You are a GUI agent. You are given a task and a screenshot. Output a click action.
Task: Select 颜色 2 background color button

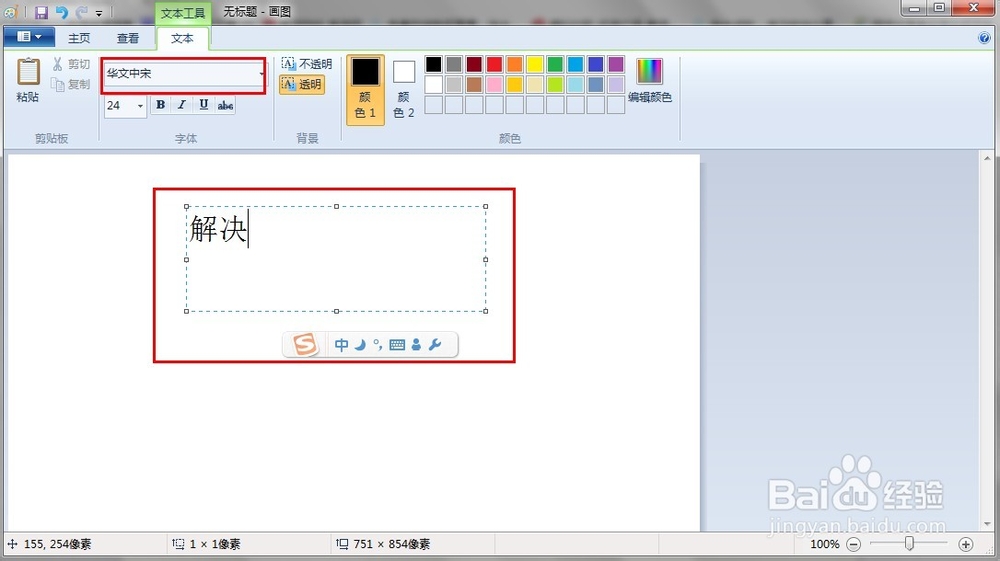coord(404,89)
